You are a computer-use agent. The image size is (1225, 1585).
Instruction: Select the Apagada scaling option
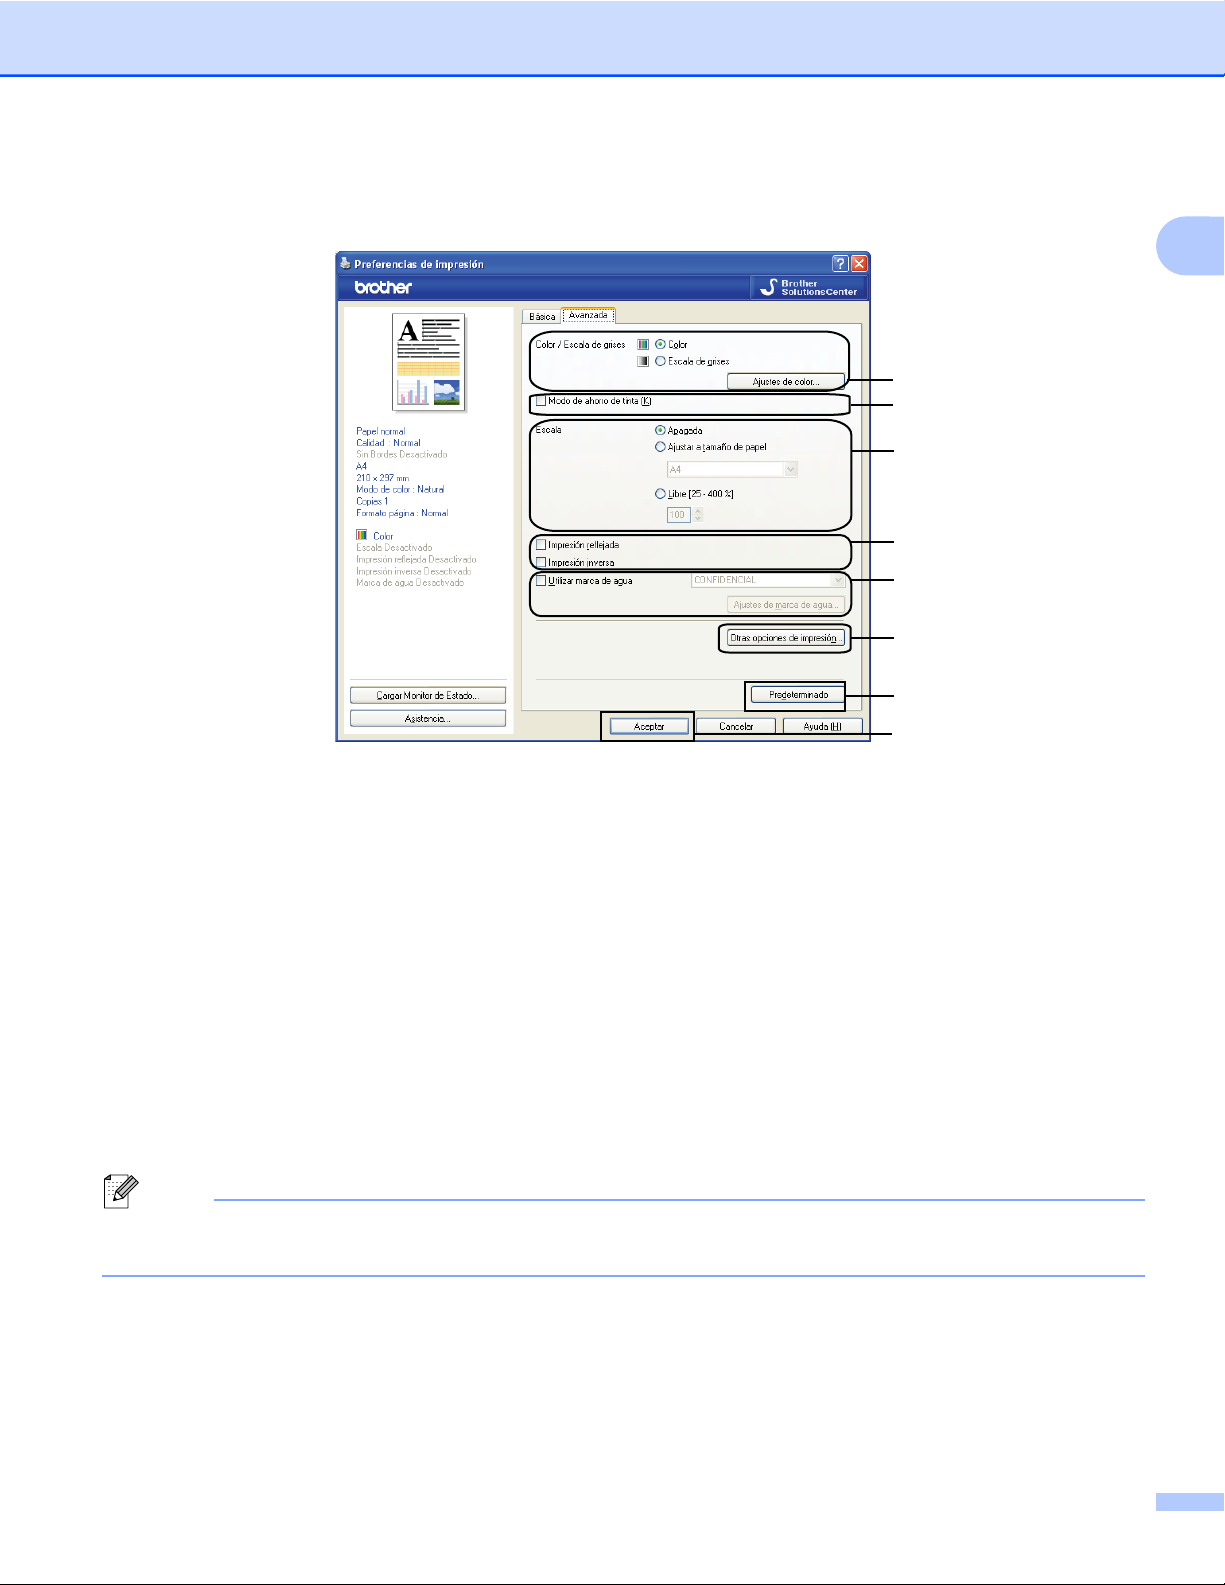point(660,430)
